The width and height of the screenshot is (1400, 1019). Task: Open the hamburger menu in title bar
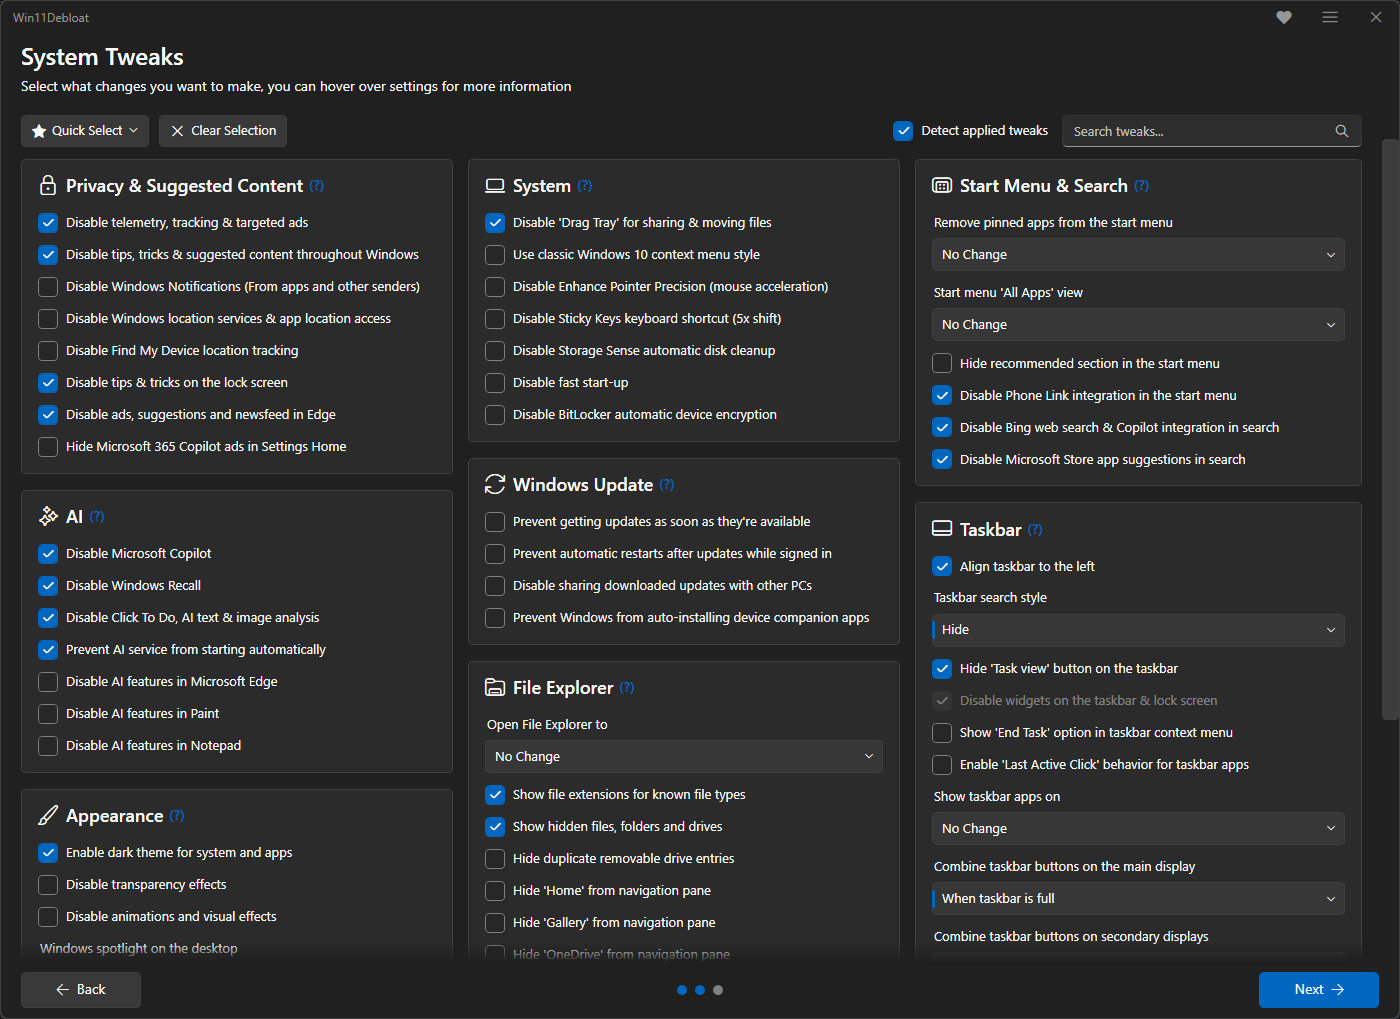(1330, 17)
